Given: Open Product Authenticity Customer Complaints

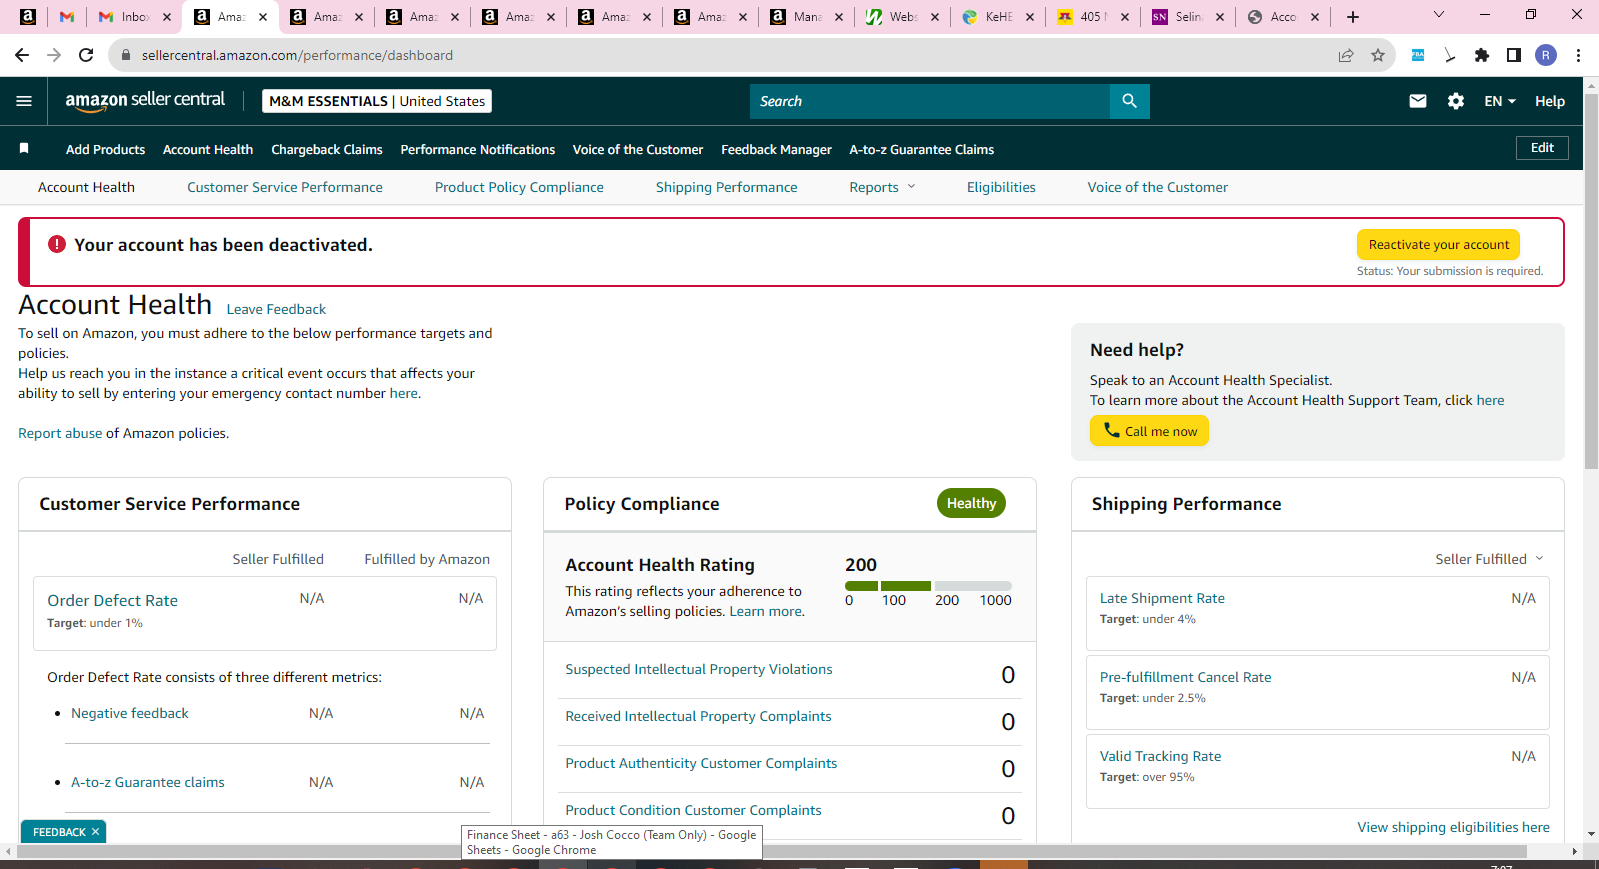Looking at the screenshot, I should [x=701, y=763].
